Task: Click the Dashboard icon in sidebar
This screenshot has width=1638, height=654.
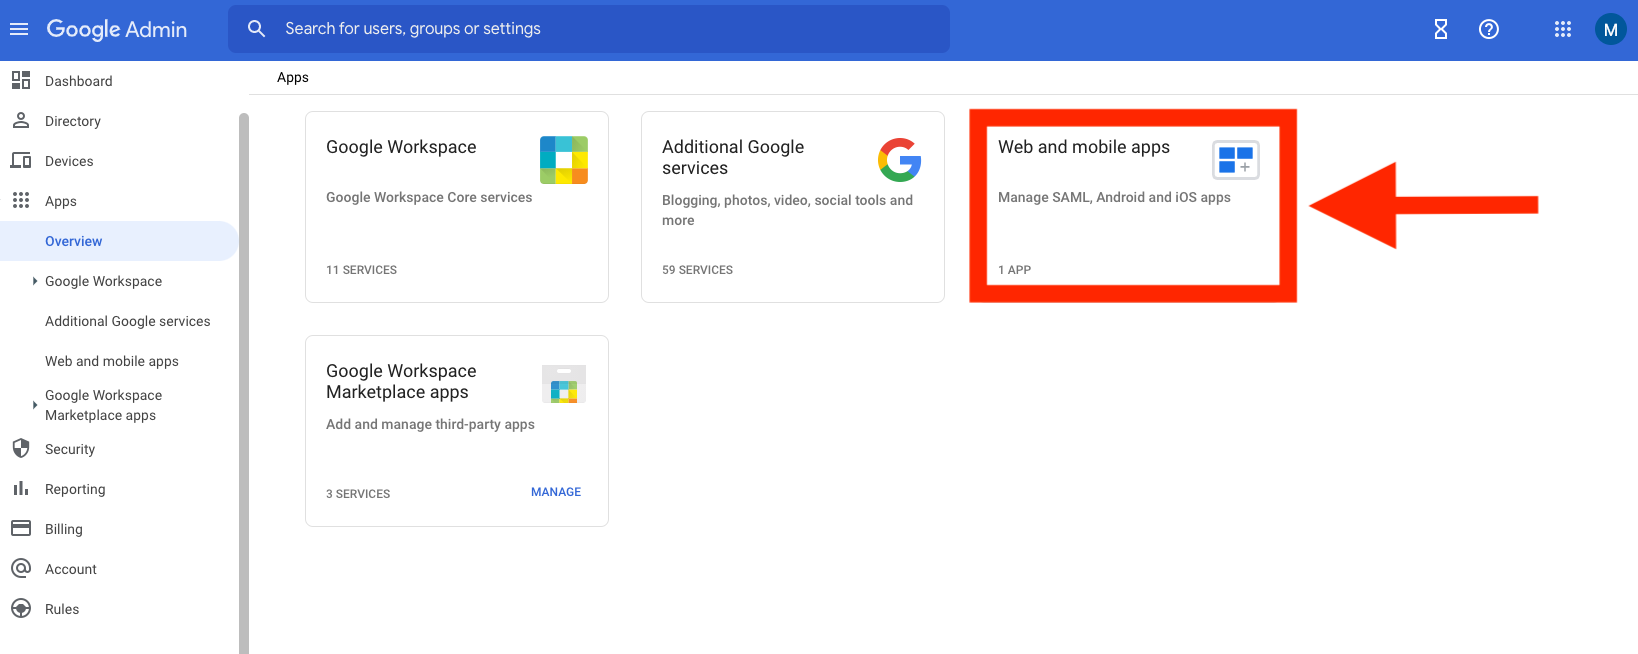Action: tap(21, 80)
